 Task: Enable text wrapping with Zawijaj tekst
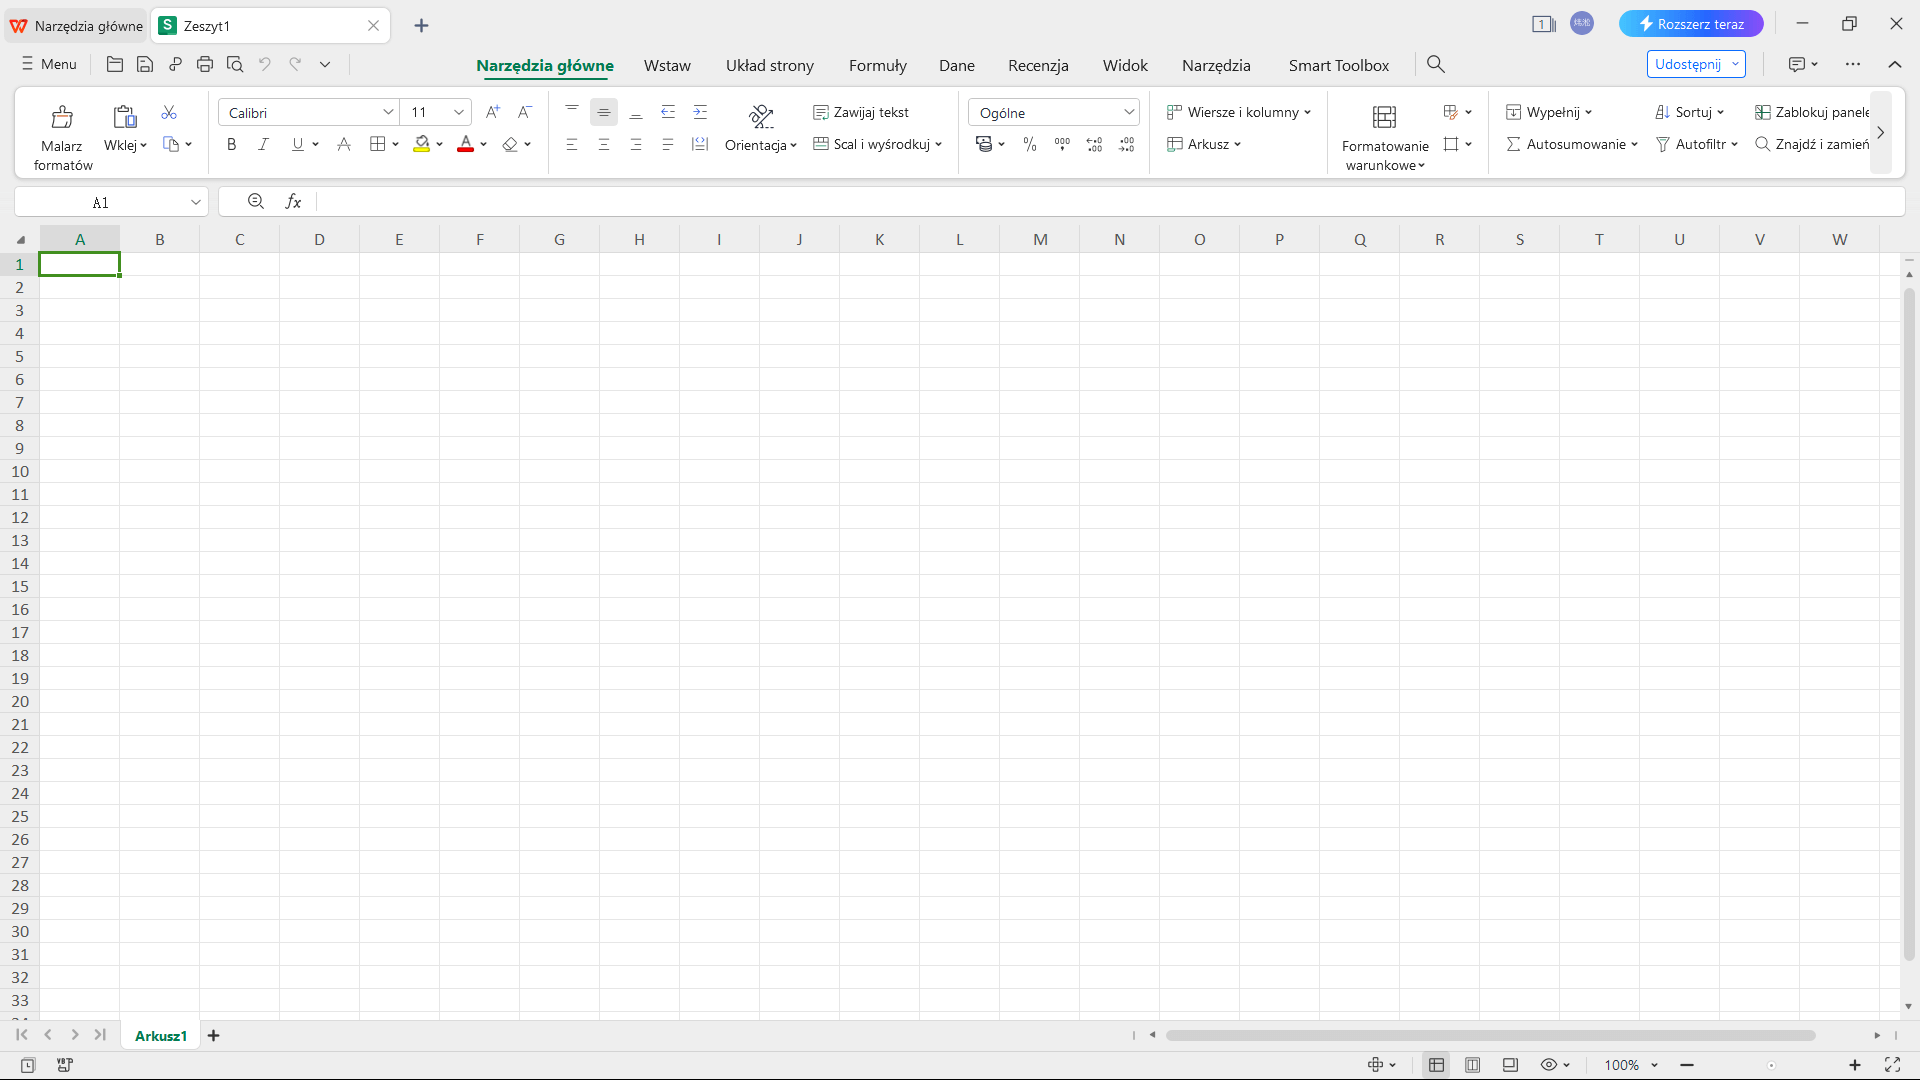pyautogui.click(x=862, y=112)
